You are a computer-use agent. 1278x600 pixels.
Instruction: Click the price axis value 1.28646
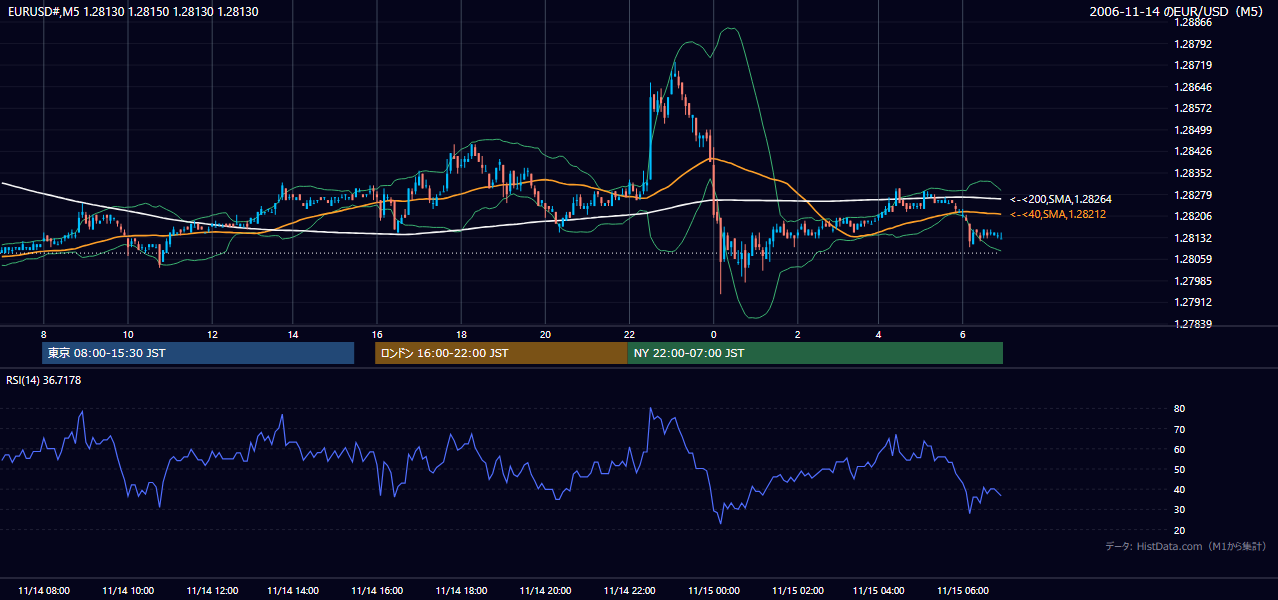pyautogui.click(x=1193, y=87)
